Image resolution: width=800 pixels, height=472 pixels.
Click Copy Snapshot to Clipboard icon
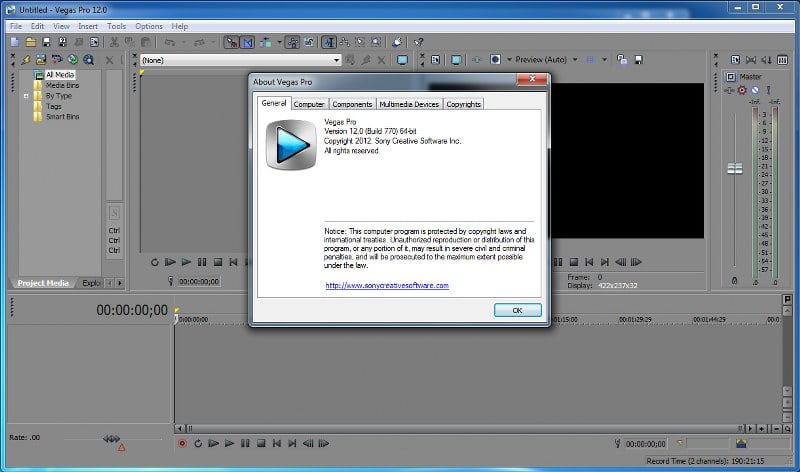(x=622, y=60)
